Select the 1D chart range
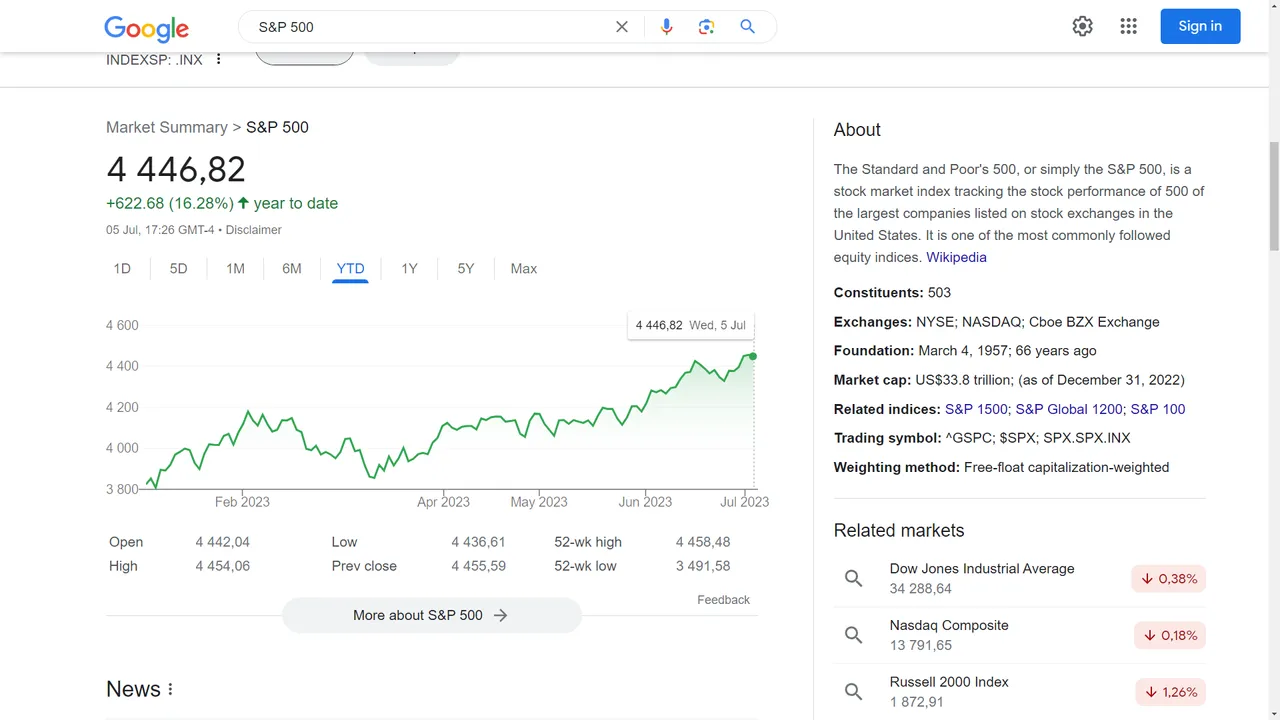 122,269
